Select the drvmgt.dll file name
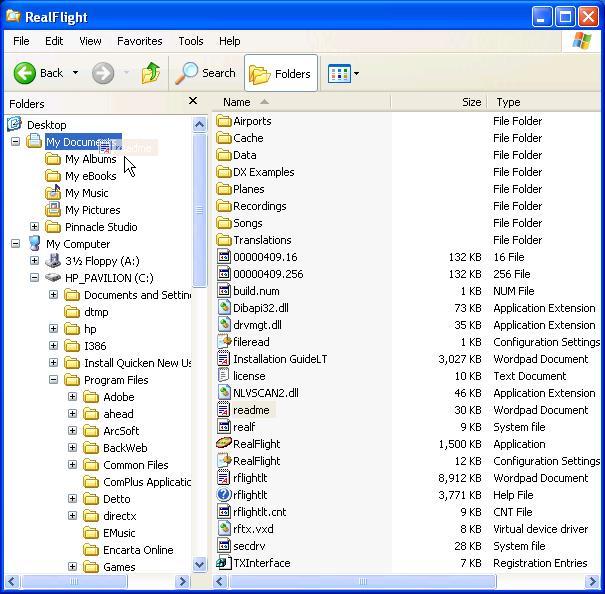Screen dimensions: 605x594 [x=257, y=325]
